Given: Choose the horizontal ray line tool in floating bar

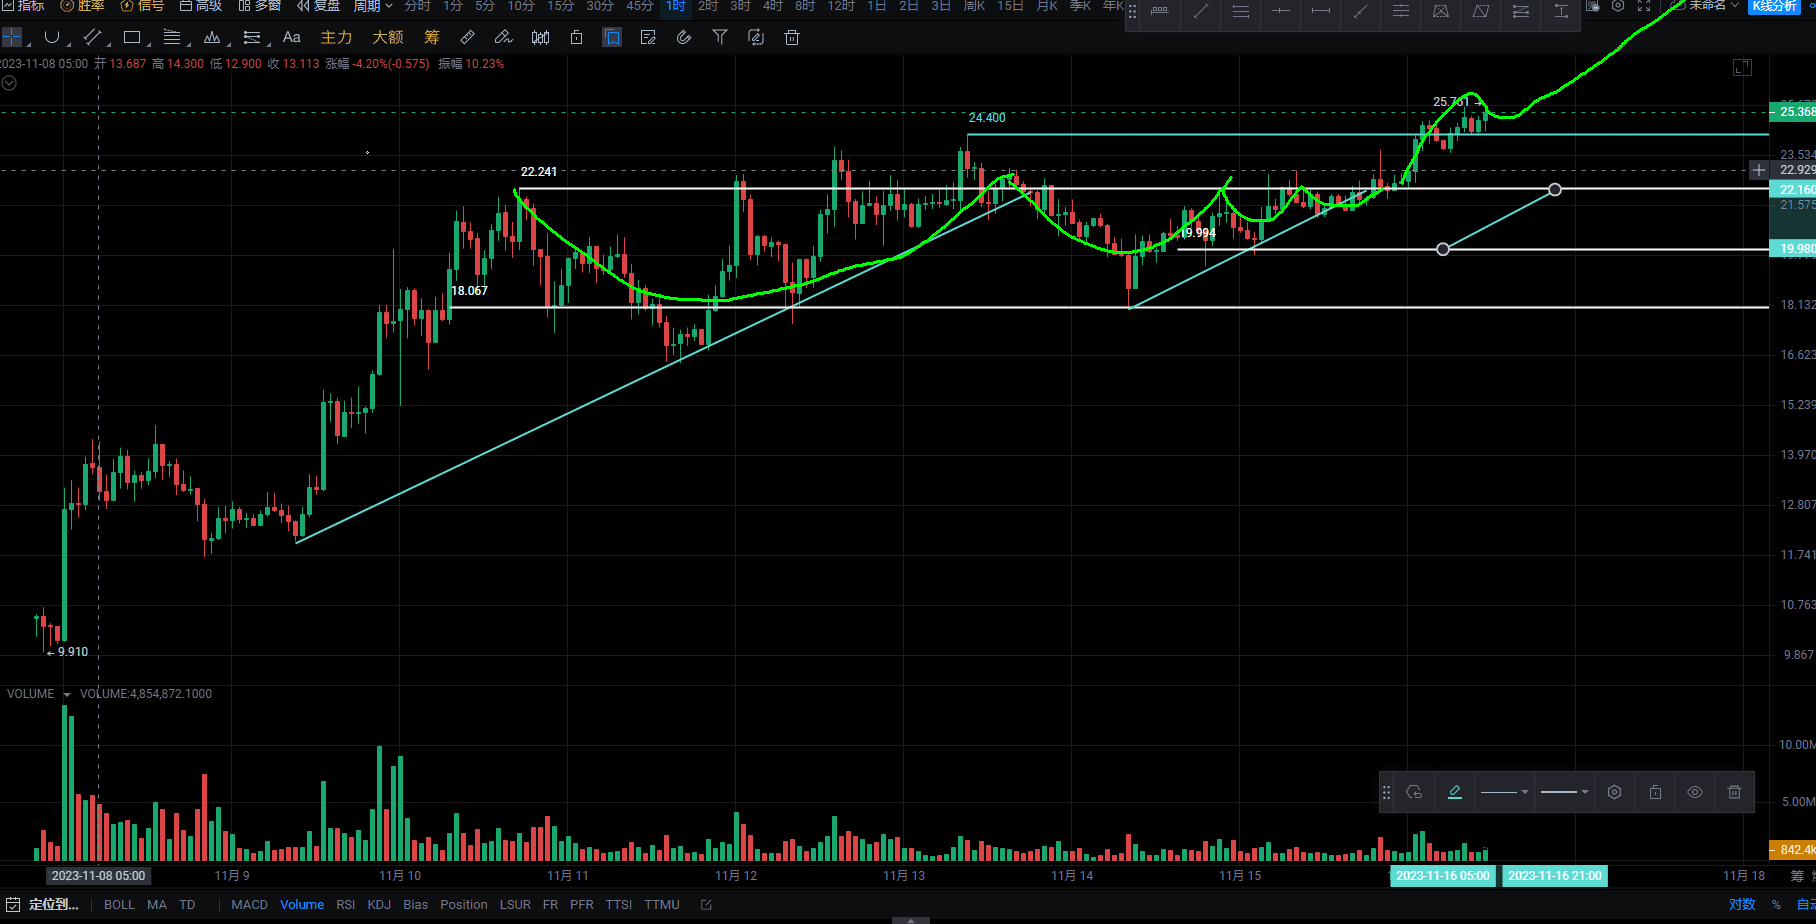Looking at the screenshot, I should click(x=1281, y=11).
